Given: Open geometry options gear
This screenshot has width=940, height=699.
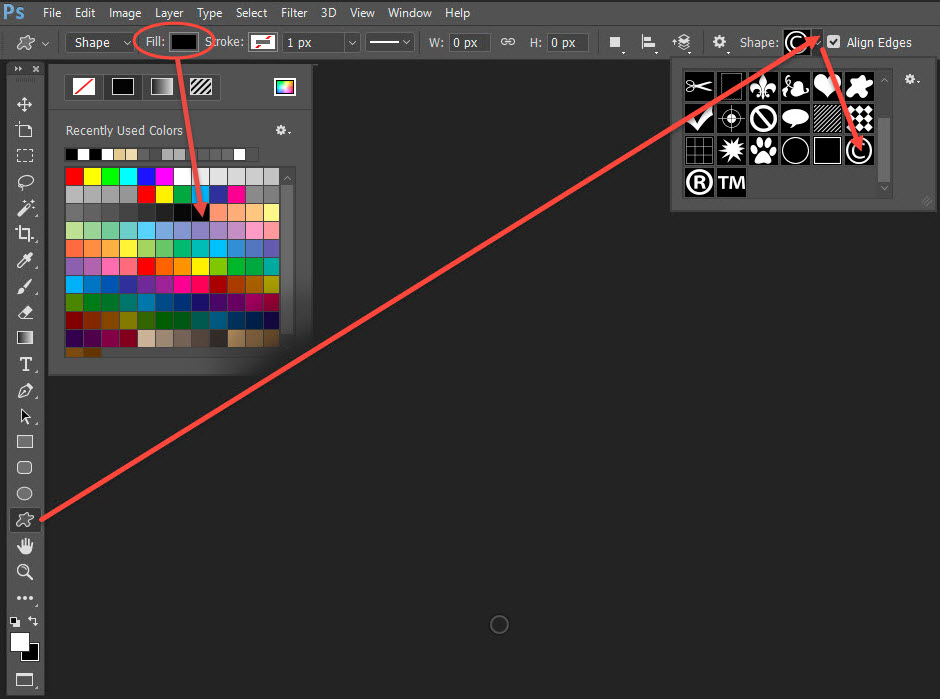Looking at the screenshot, I should 719,42.
